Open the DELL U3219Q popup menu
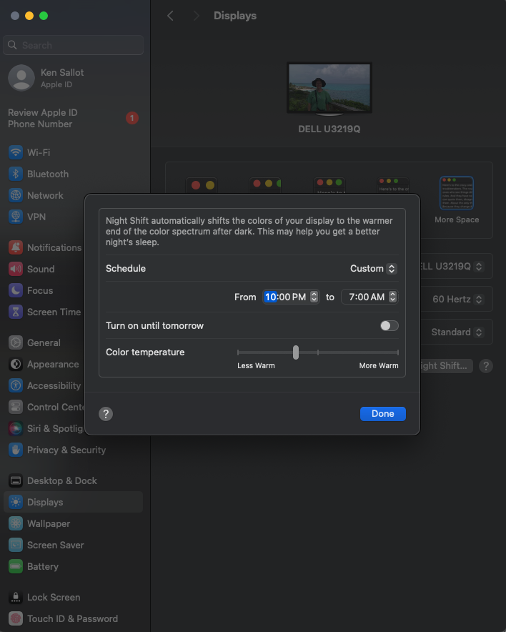The width and height of the screenshot is (506, 632). pyautogui.click(x=450, y=266)
